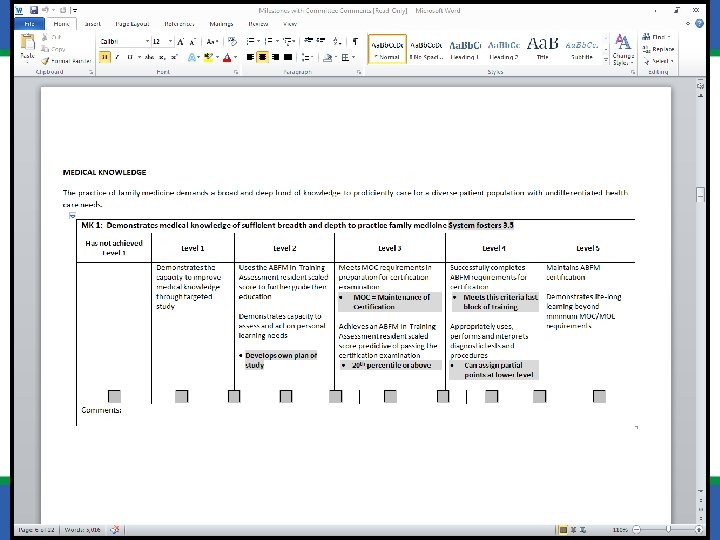
Task: Apply red font color A icon
Action: pyautogui.click(x=227, y=57)
